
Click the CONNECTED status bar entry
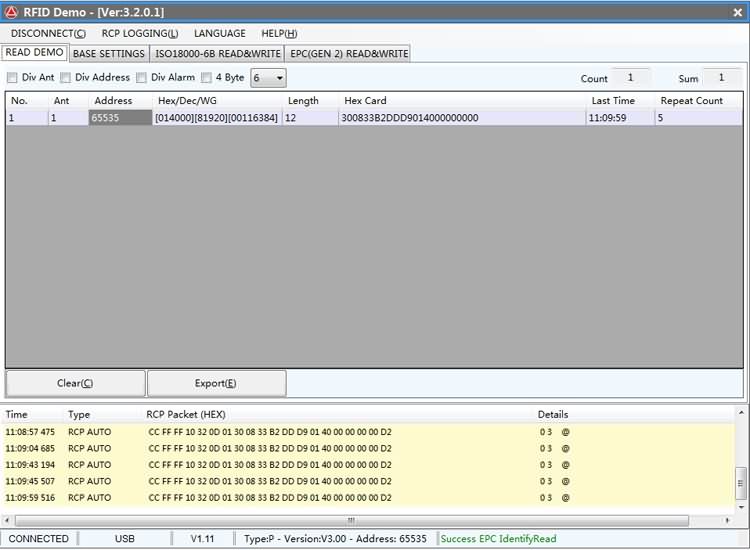point(39,539)
